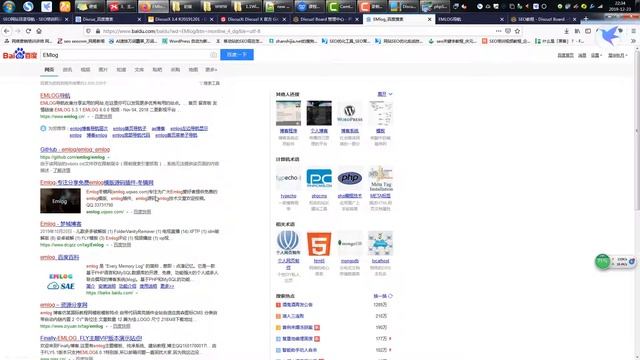Refresh the hot searches list with 换一换
Screen dimensions: 640x360
(x=383, y=296)
